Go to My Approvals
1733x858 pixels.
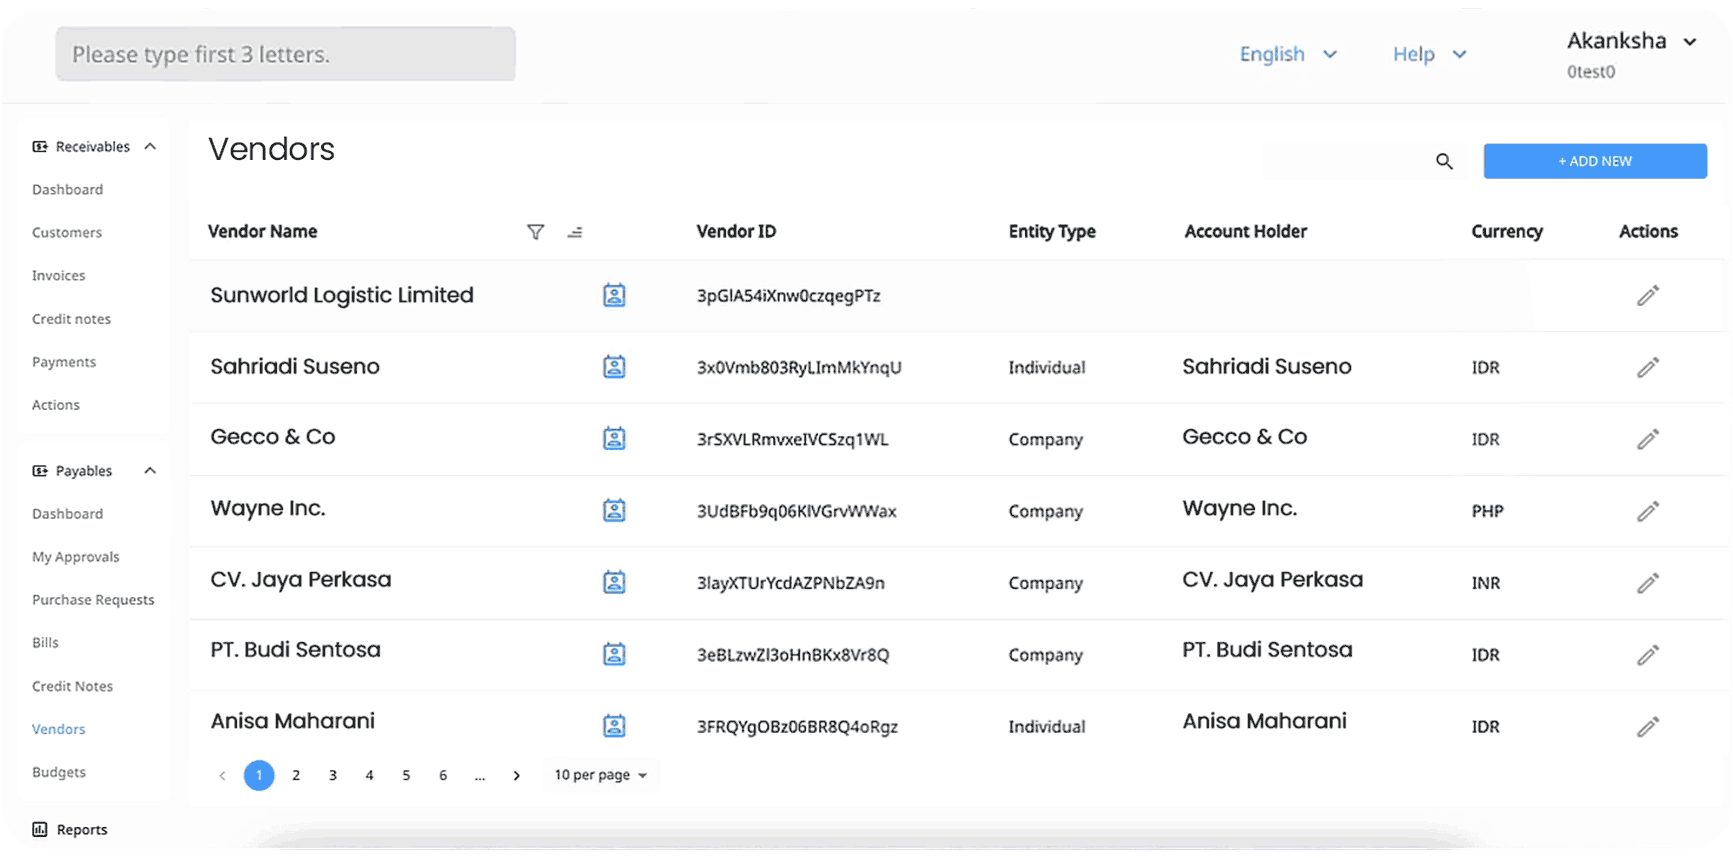[76, 557]
